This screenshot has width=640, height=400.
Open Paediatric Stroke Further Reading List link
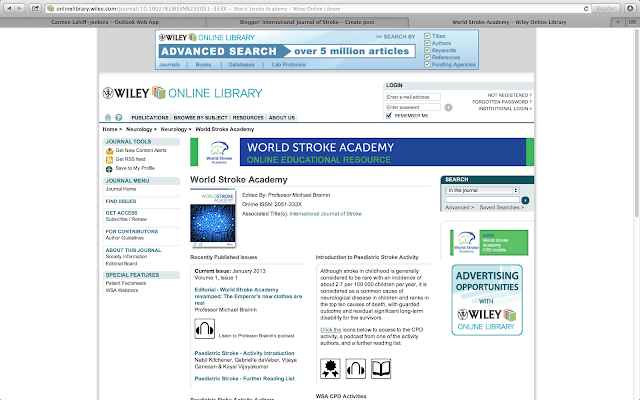[x=244, y=379]
